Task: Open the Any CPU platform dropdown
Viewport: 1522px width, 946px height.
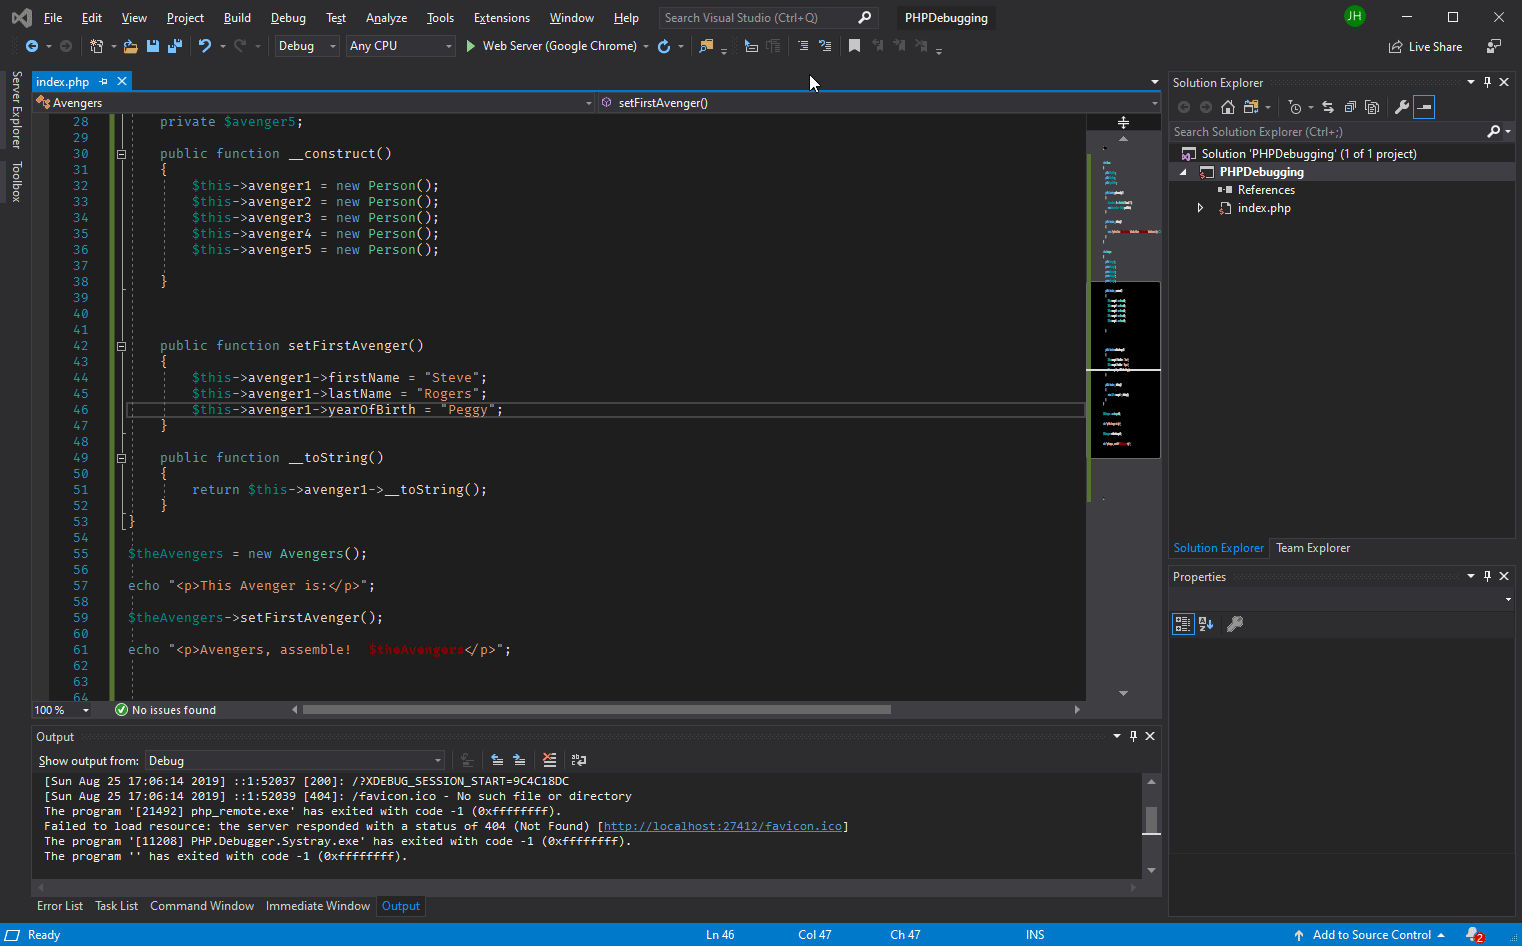Action: click(x=400, y=46)
